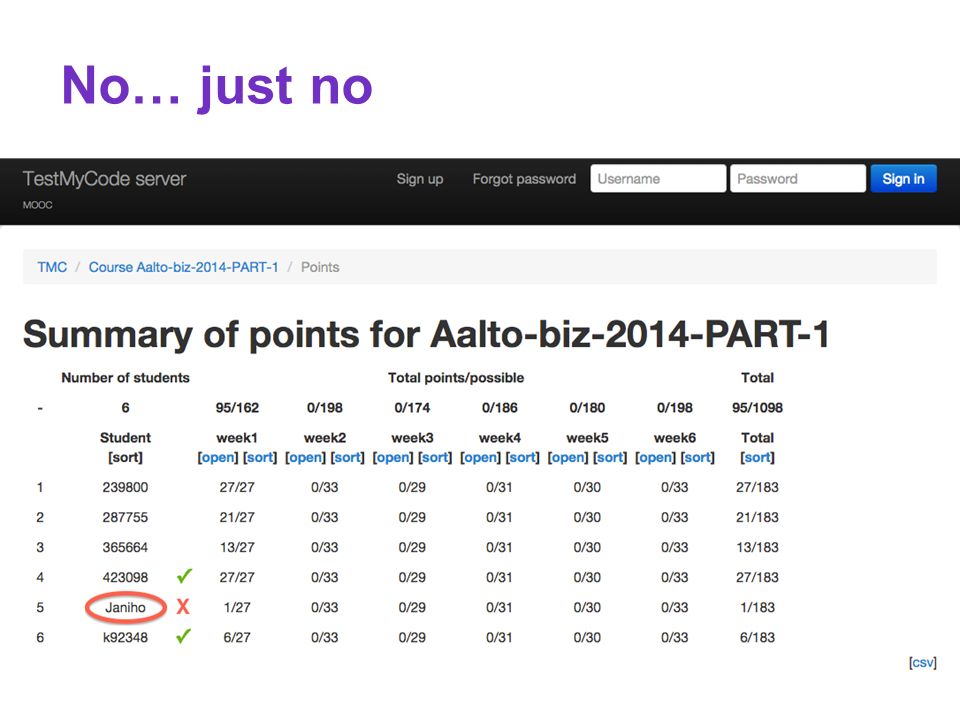Viewport: 960px width, 720px height.
Task: Click the 21/183 total score
Action: pyautogui.click(x=757, y=517)
